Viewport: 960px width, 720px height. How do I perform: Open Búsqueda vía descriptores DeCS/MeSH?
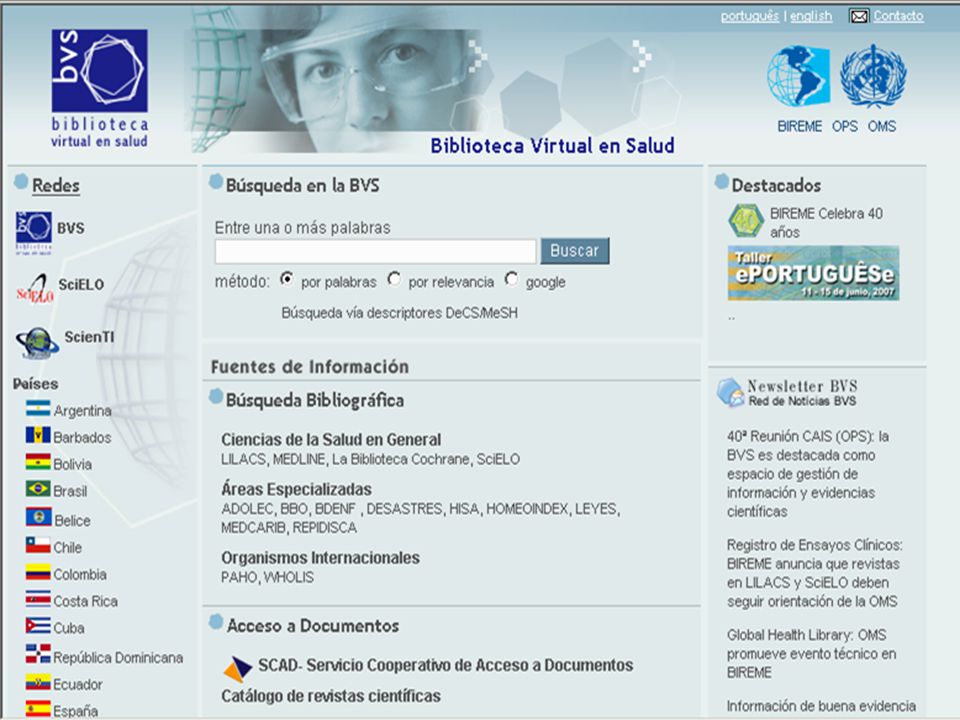coord(399,313)
